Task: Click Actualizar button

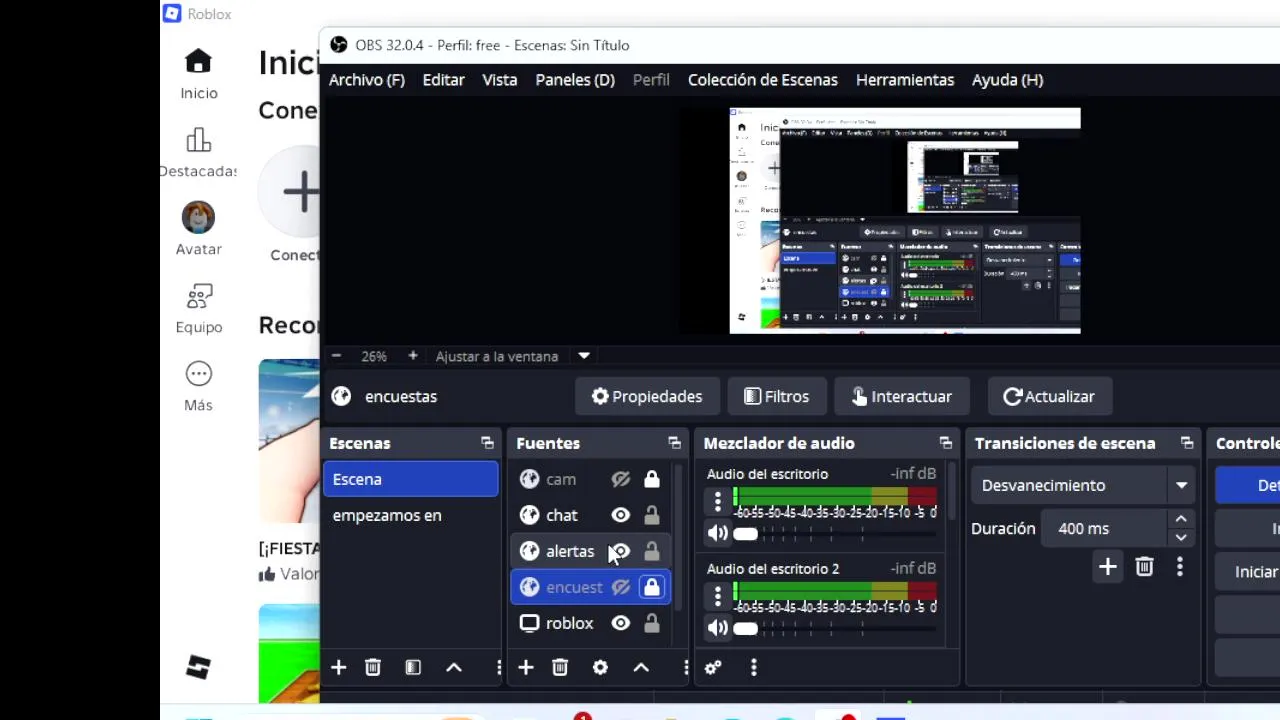Action: tap(1049, 397)
